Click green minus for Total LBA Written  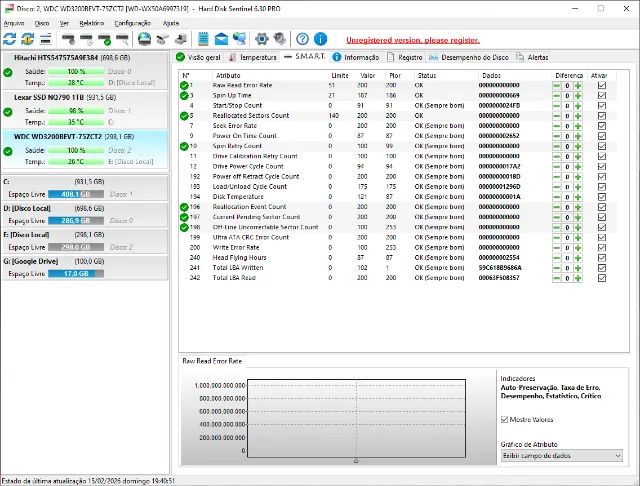coord(556,268)
